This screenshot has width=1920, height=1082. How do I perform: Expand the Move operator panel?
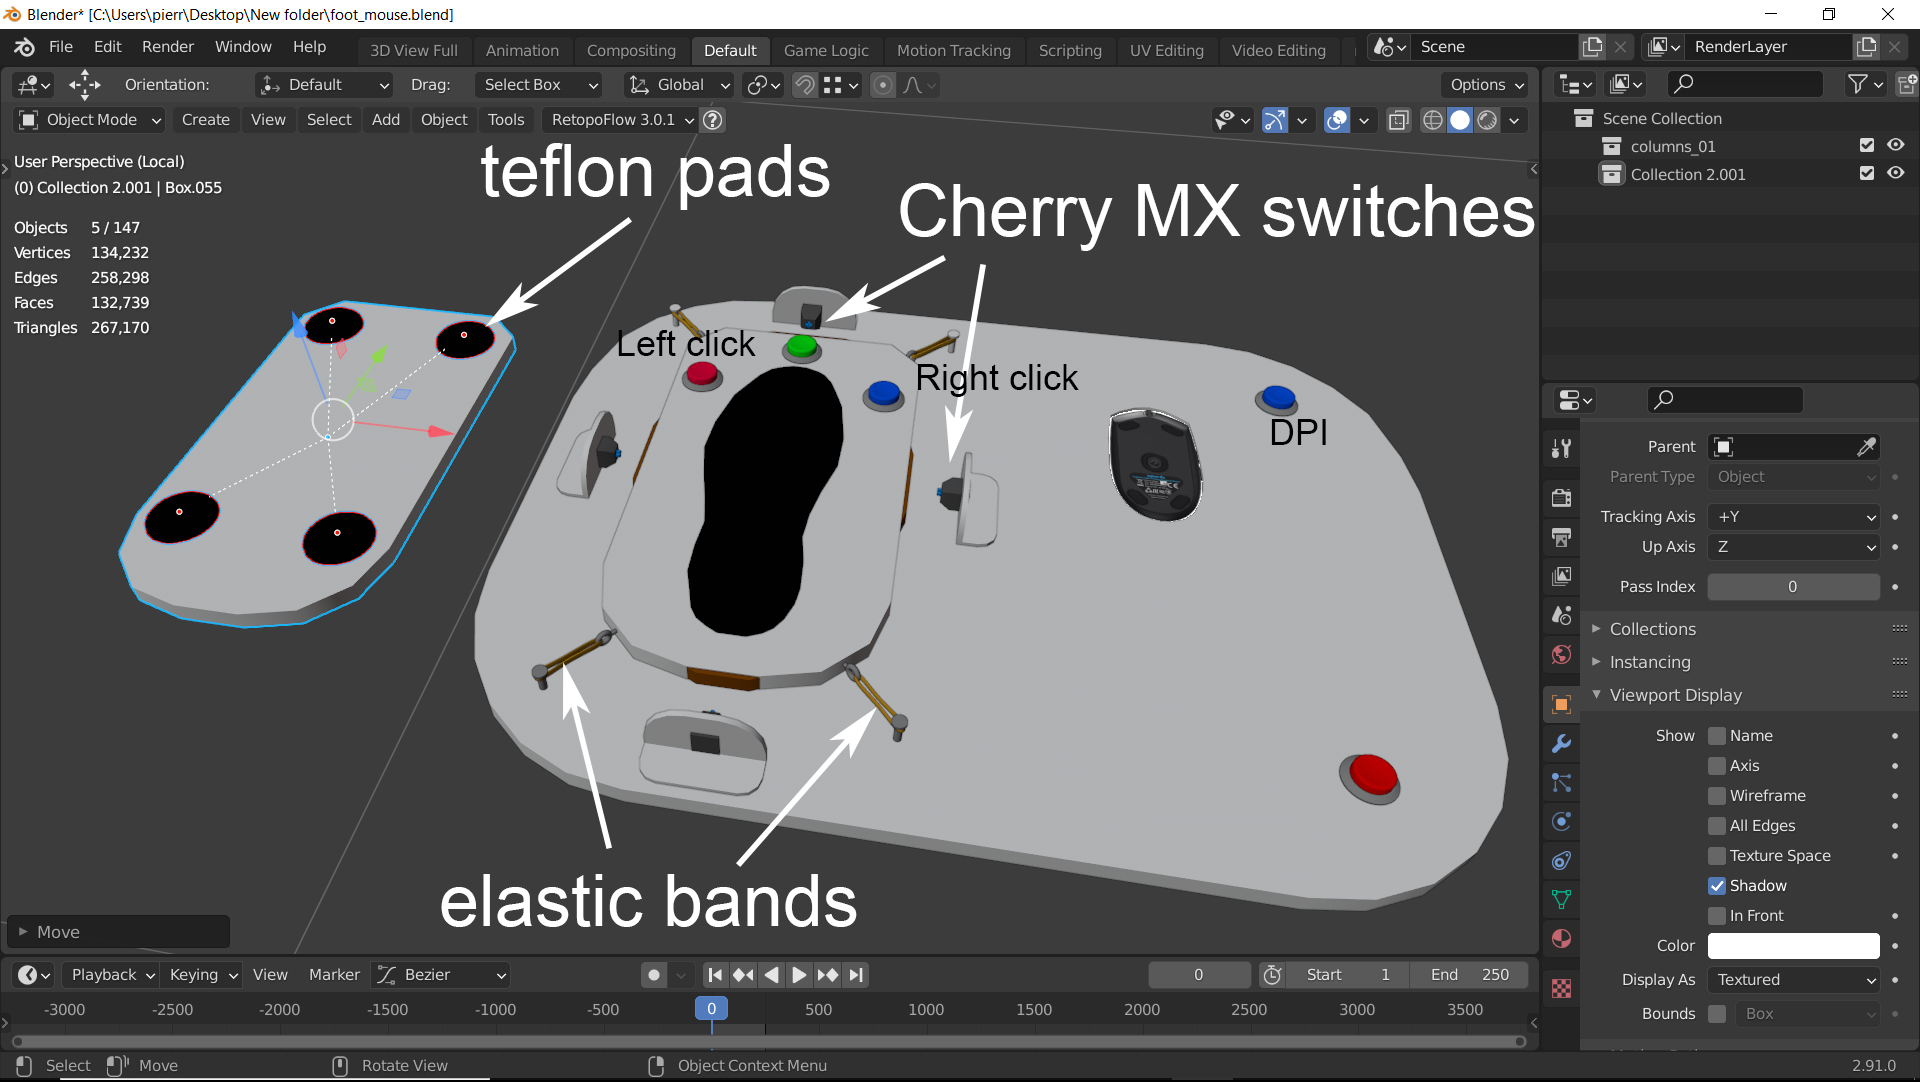118,932
